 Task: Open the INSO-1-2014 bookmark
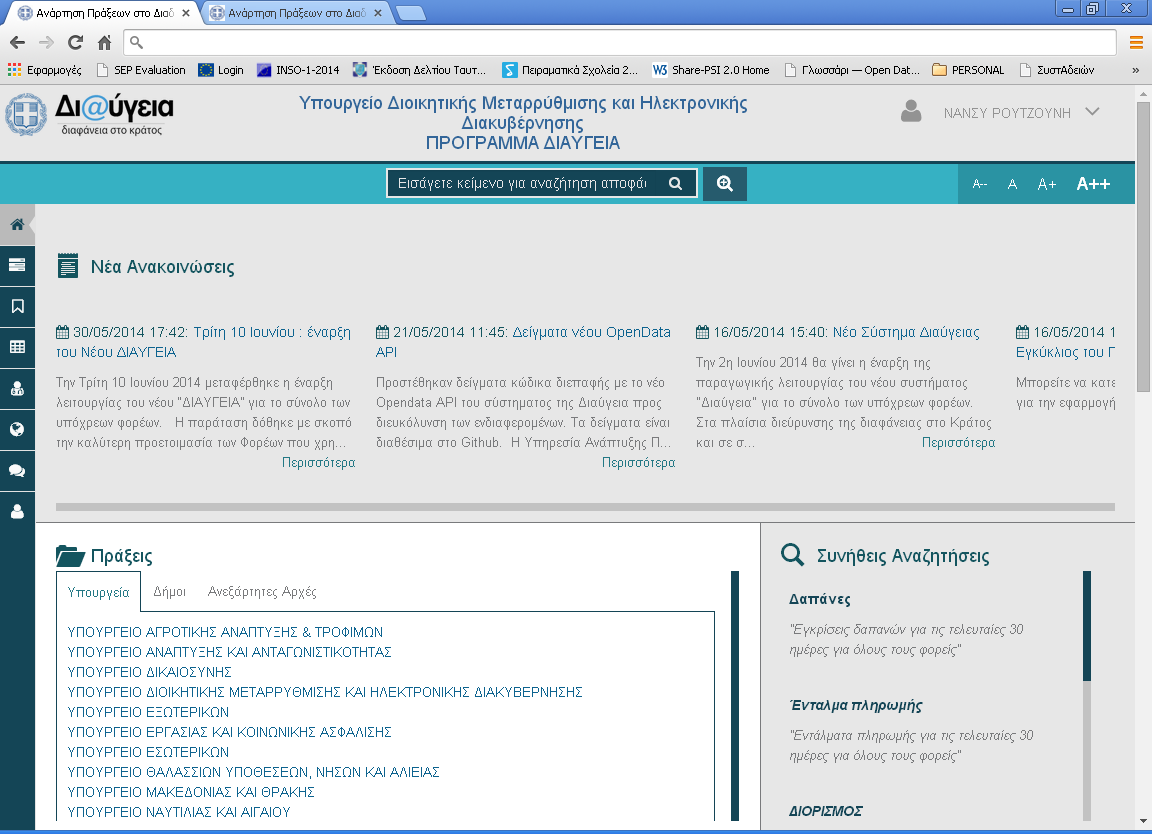point(298,70)
